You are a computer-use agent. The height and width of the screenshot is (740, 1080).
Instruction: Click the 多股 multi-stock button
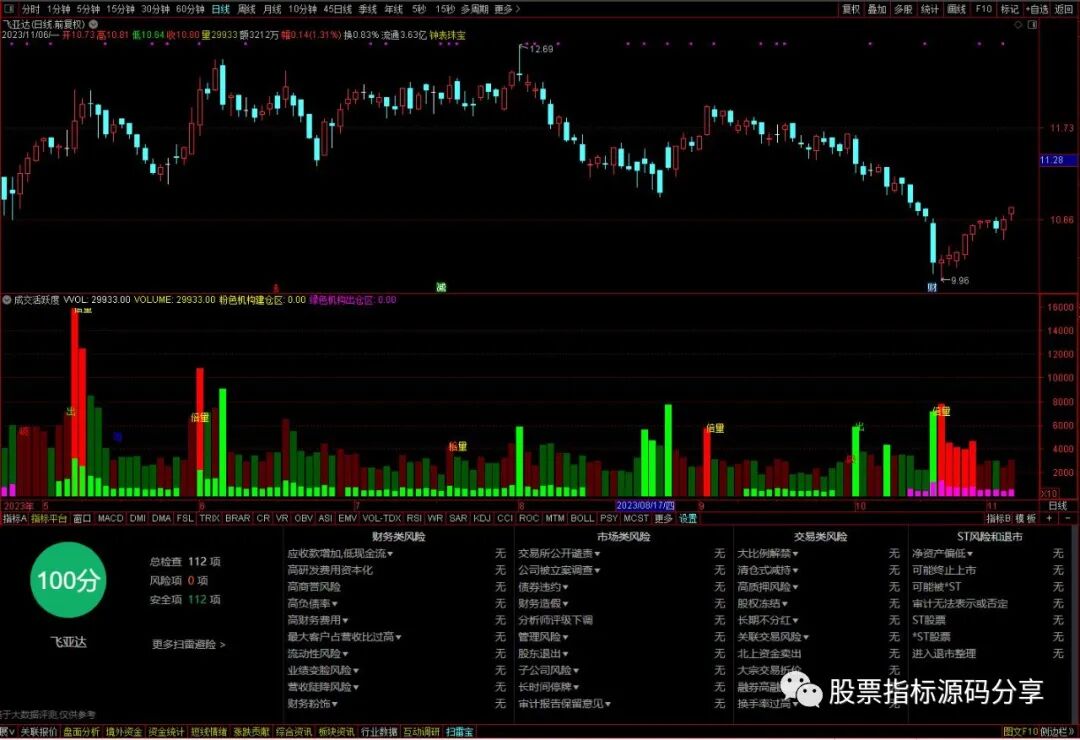[903, 9]
